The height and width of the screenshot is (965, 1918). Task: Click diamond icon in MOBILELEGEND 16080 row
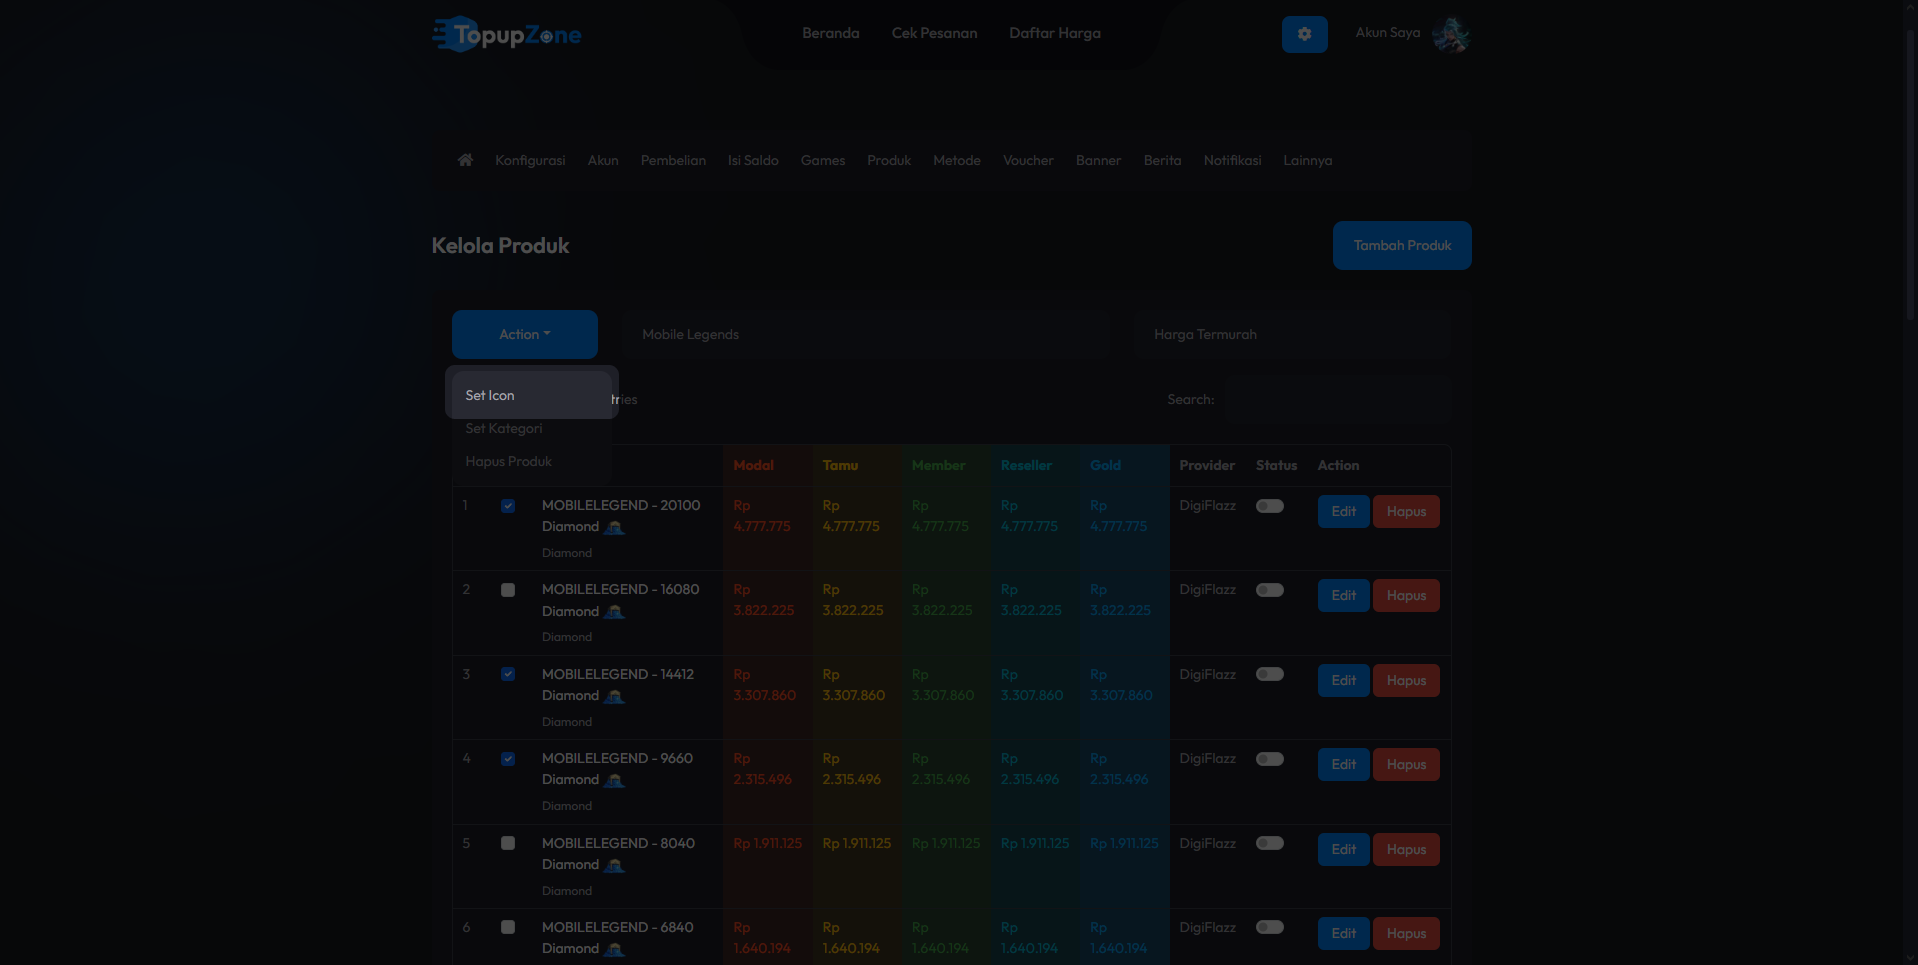[x=614, y=612]
